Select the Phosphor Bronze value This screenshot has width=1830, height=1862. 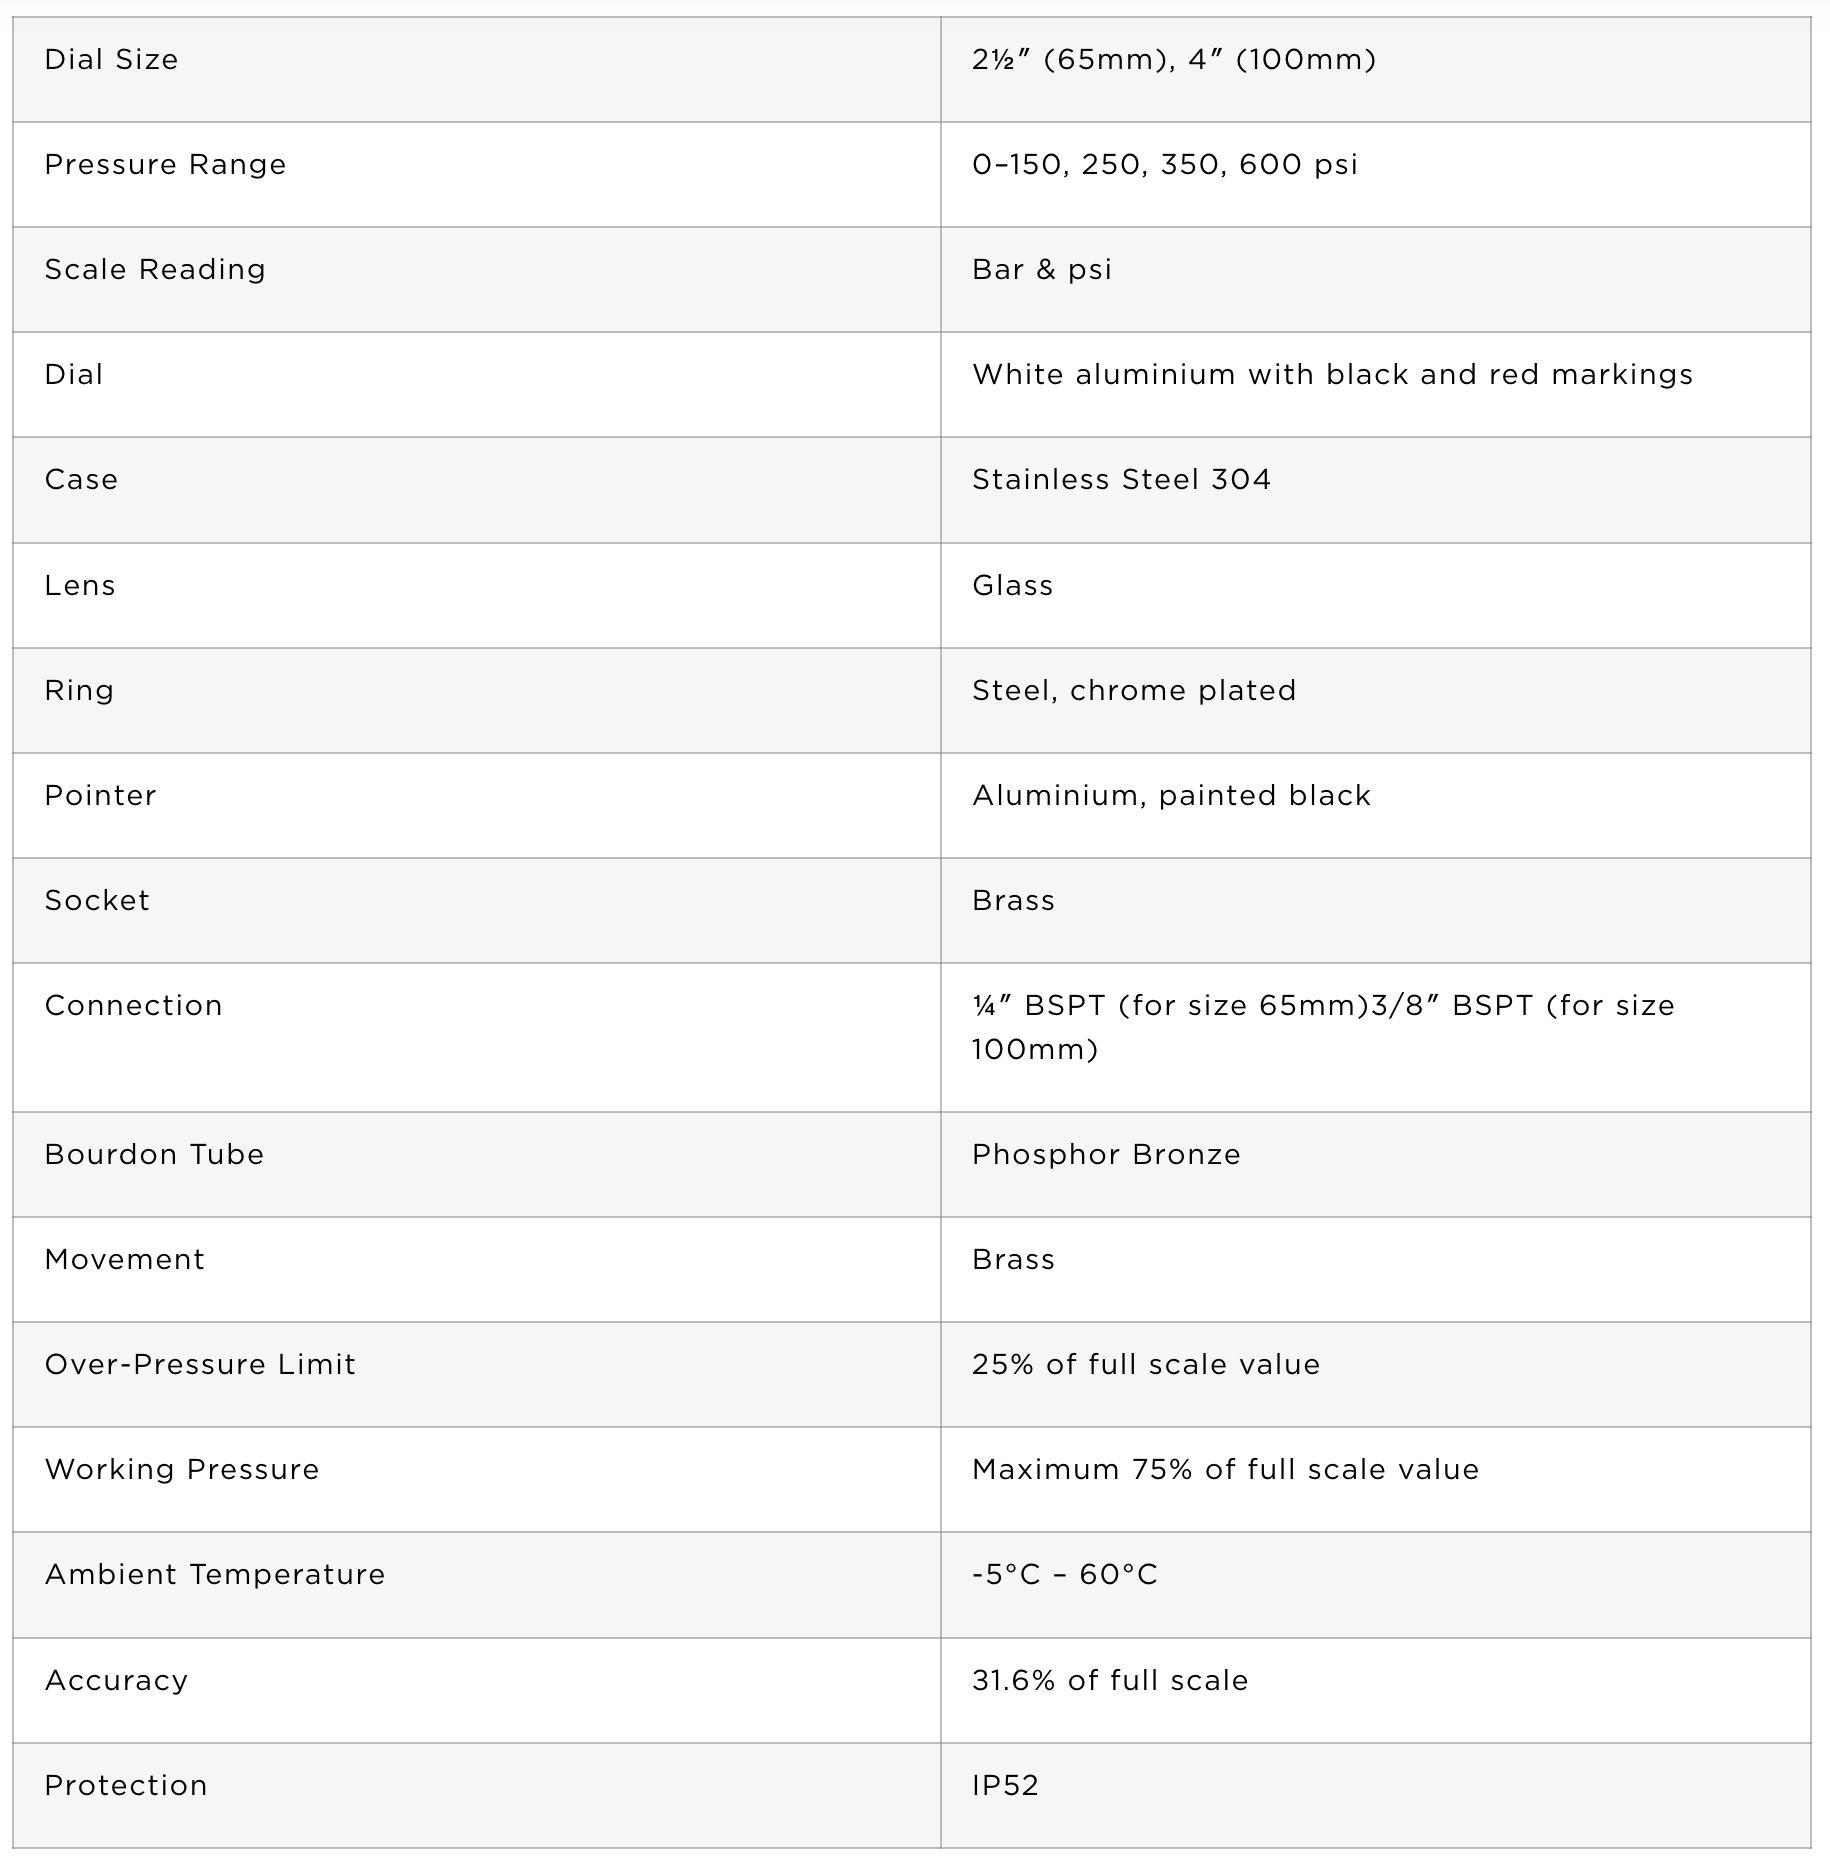[1106, 1155]
